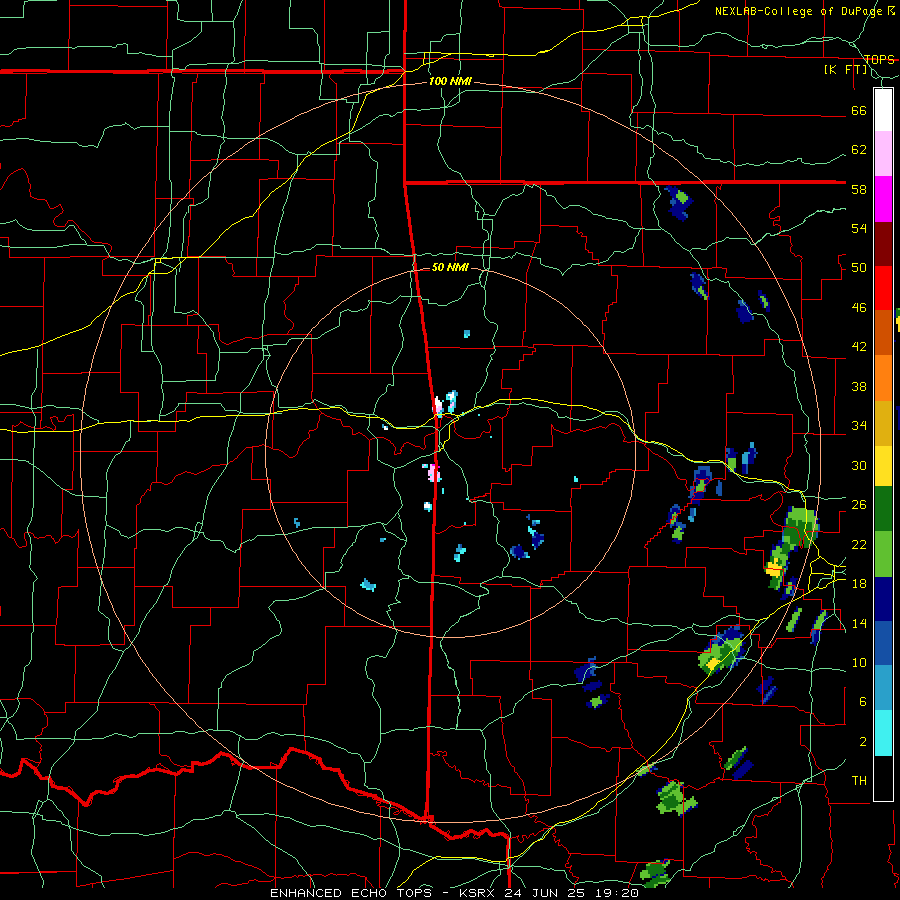The image size is (900, 900).
Task: Click the legend value '18'
Action: (859, 584)
